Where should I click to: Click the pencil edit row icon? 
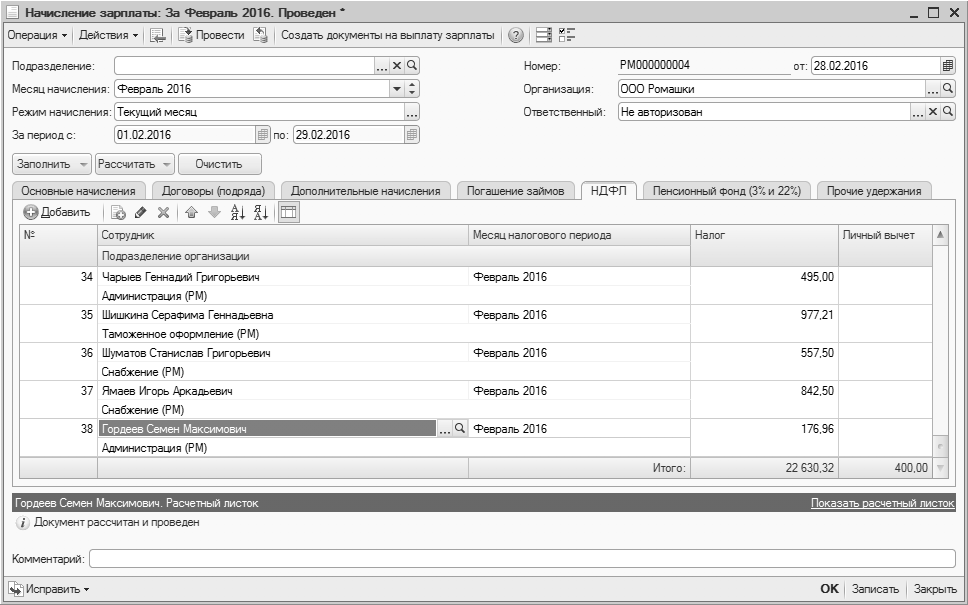point(141,212)
